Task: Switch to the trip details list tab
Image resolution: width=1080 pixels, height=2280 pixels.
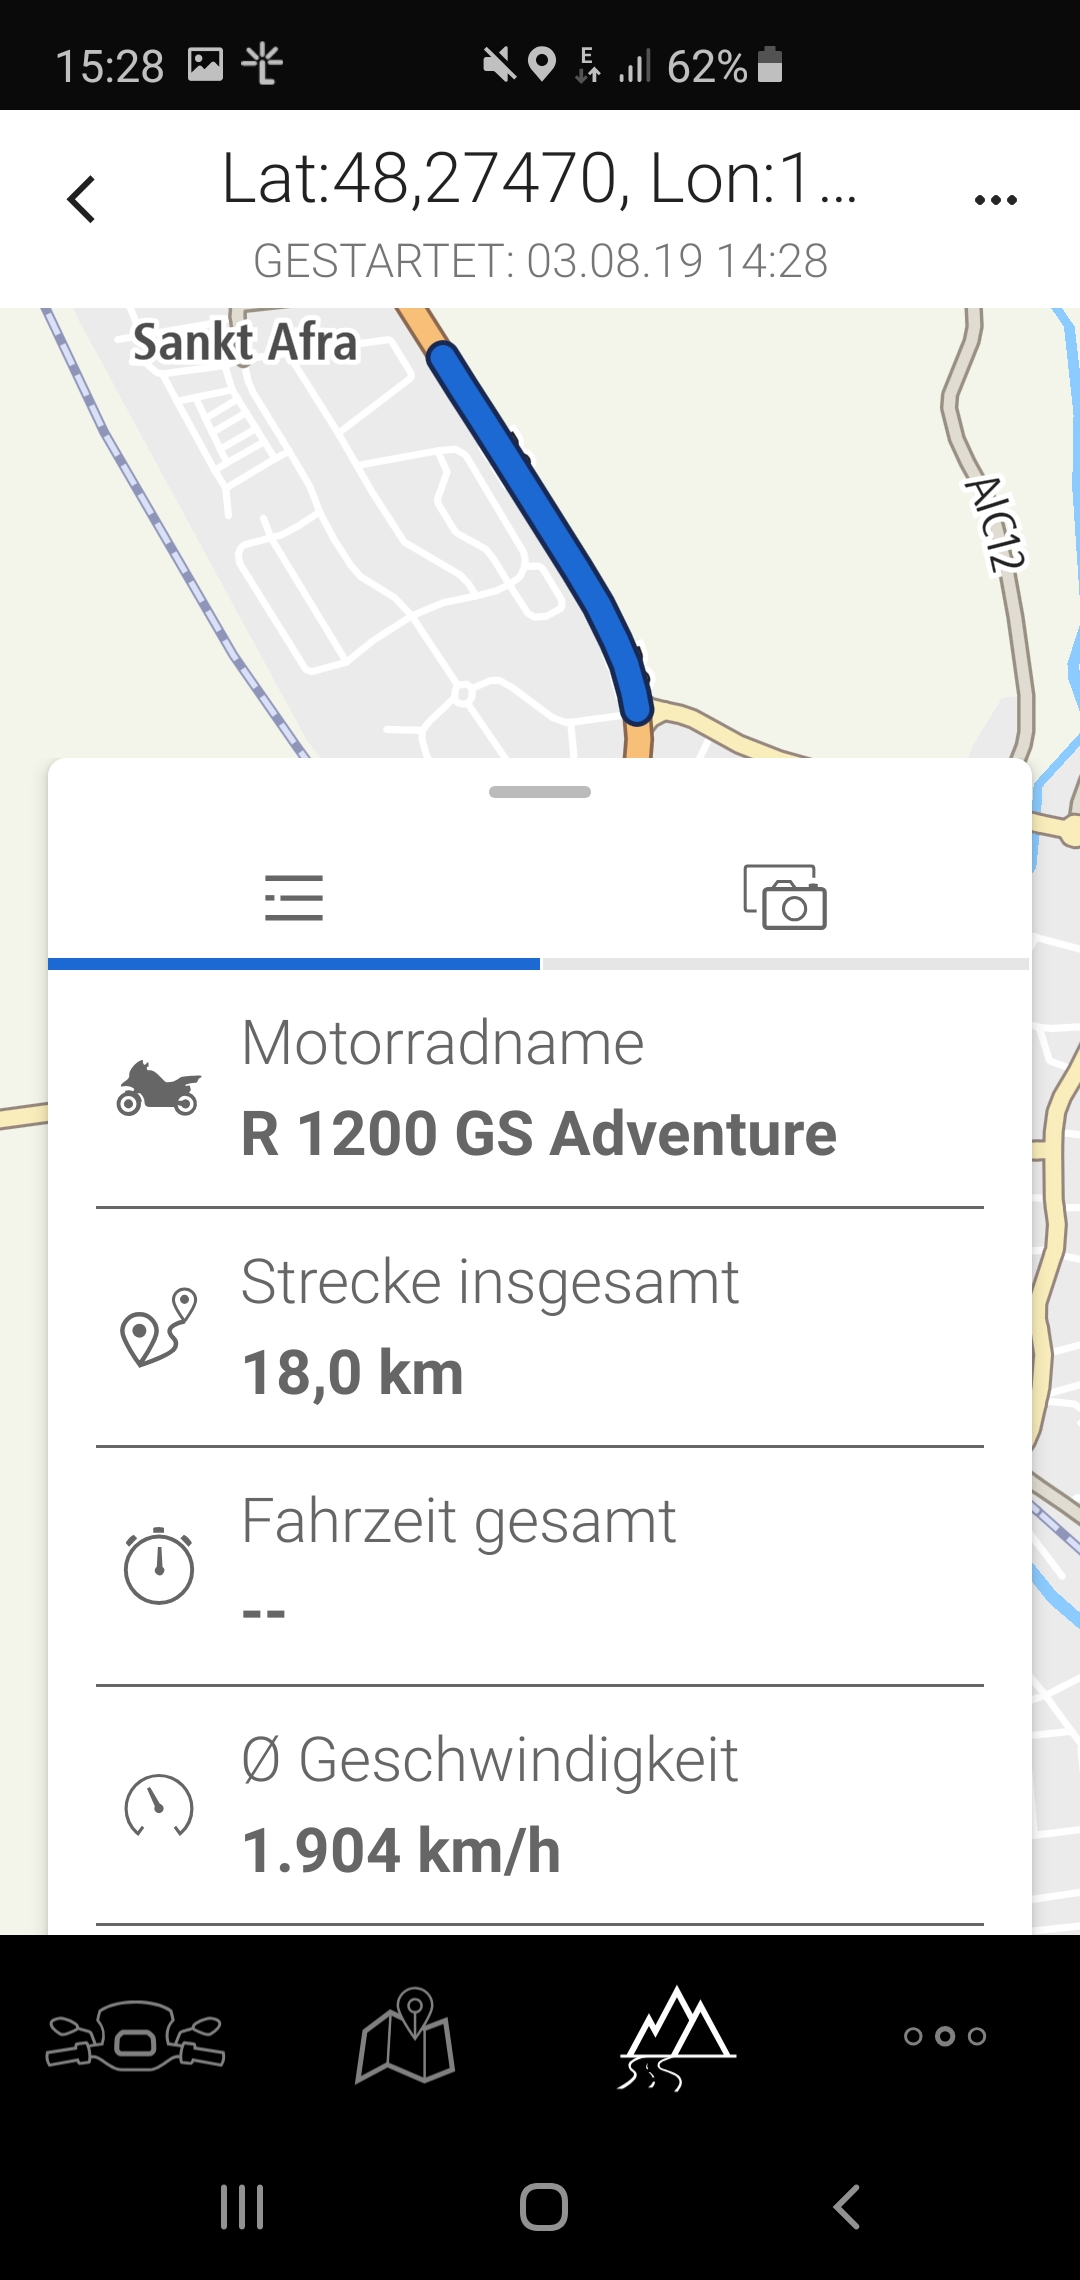Action: click(x=294, y=898)
